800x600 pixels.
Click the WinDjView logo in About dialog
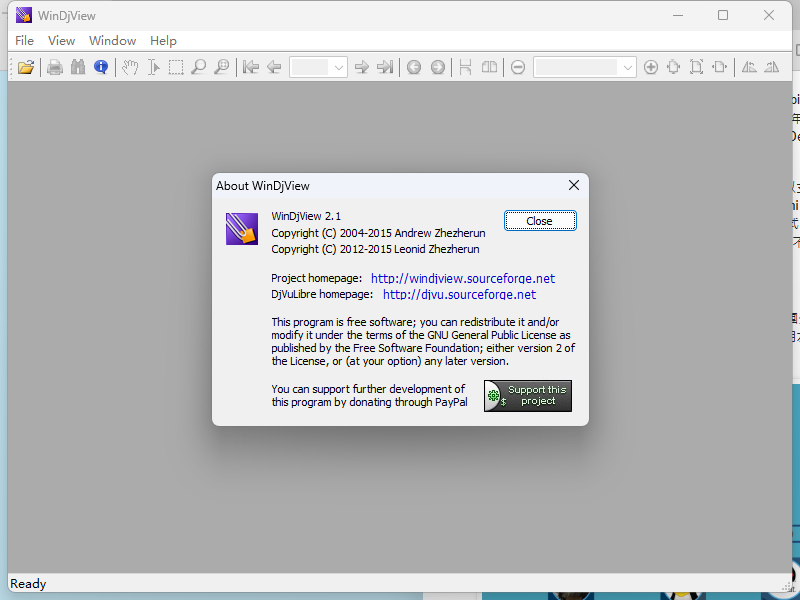pos(242,229)
